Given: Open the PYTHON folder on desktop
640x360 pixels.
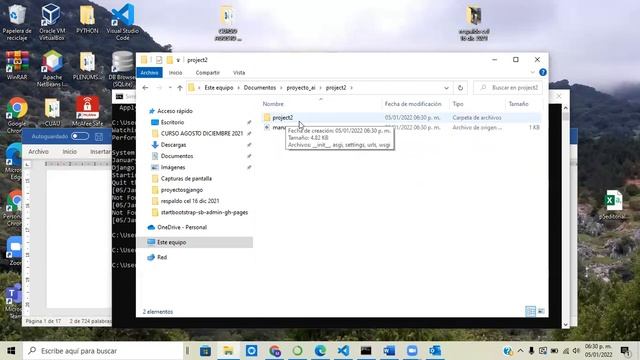Looking at the screenshot, I should [87, 20].
